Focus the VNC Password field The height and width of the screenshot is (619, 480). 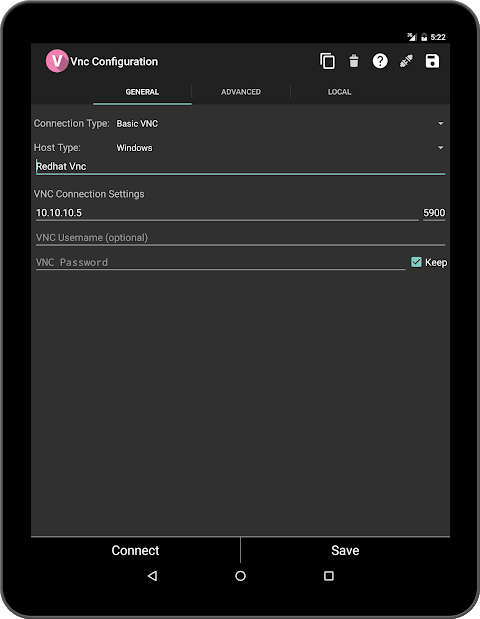click(220, 263)
